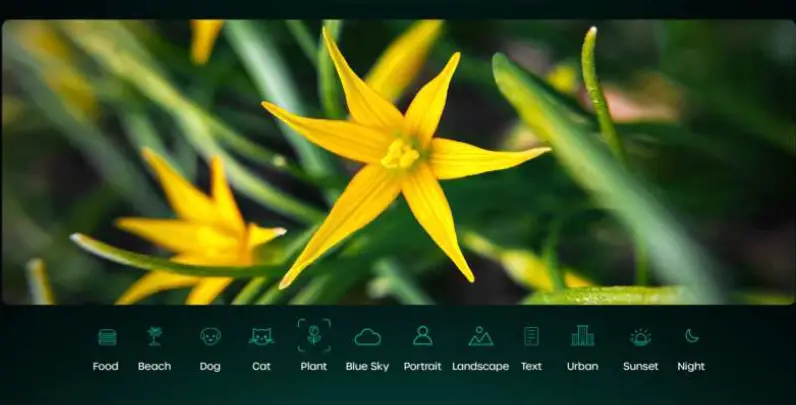Select the Food burger icon
This screenshot has height=405, width=796.
click(x=107, y=337)
